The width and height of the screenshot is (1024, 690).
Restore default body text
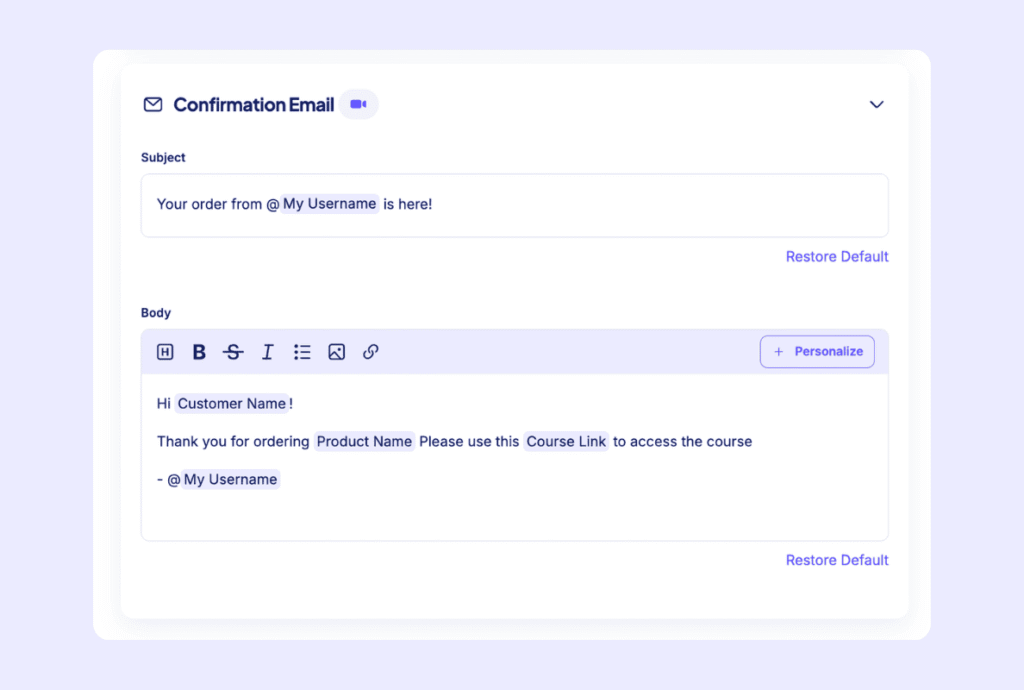[837, 560]
